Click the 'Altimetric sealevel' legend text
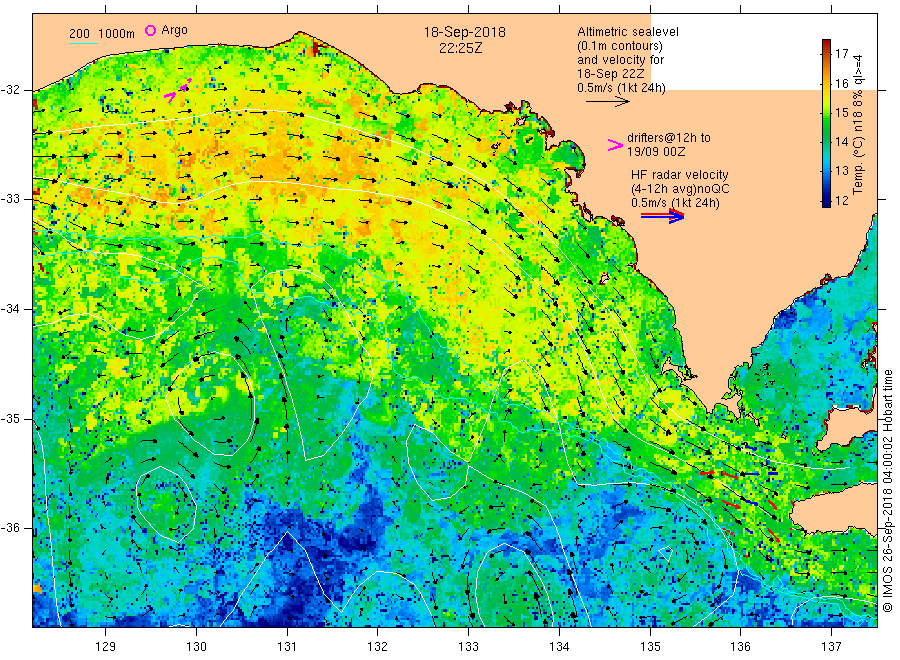900x660 pixels. [x=628, y=32]
